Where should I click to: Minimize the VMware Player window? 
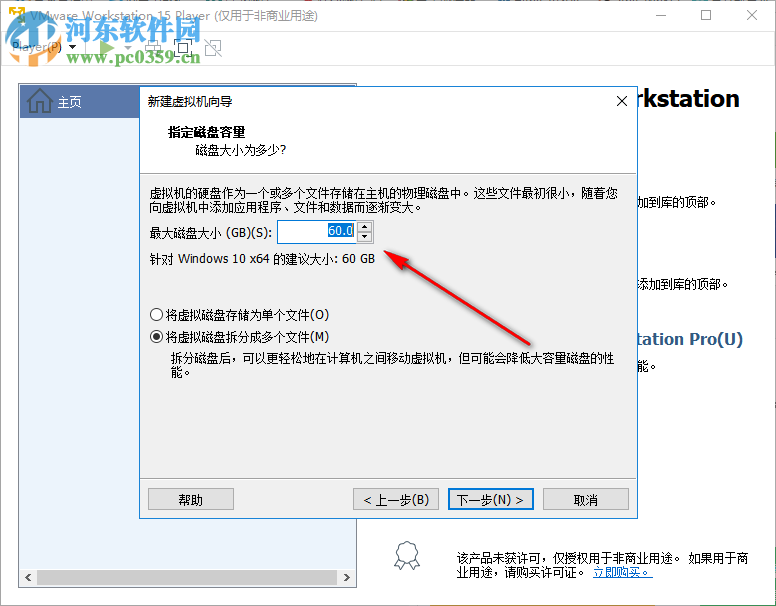(661, 15)
